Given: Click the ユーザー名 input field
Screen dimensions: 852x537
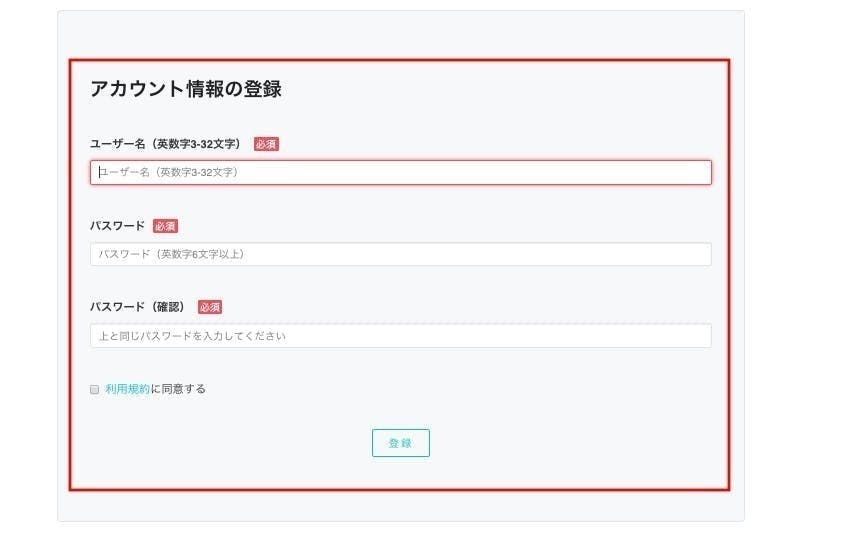Looking at the screenshot, I should 400,172.
